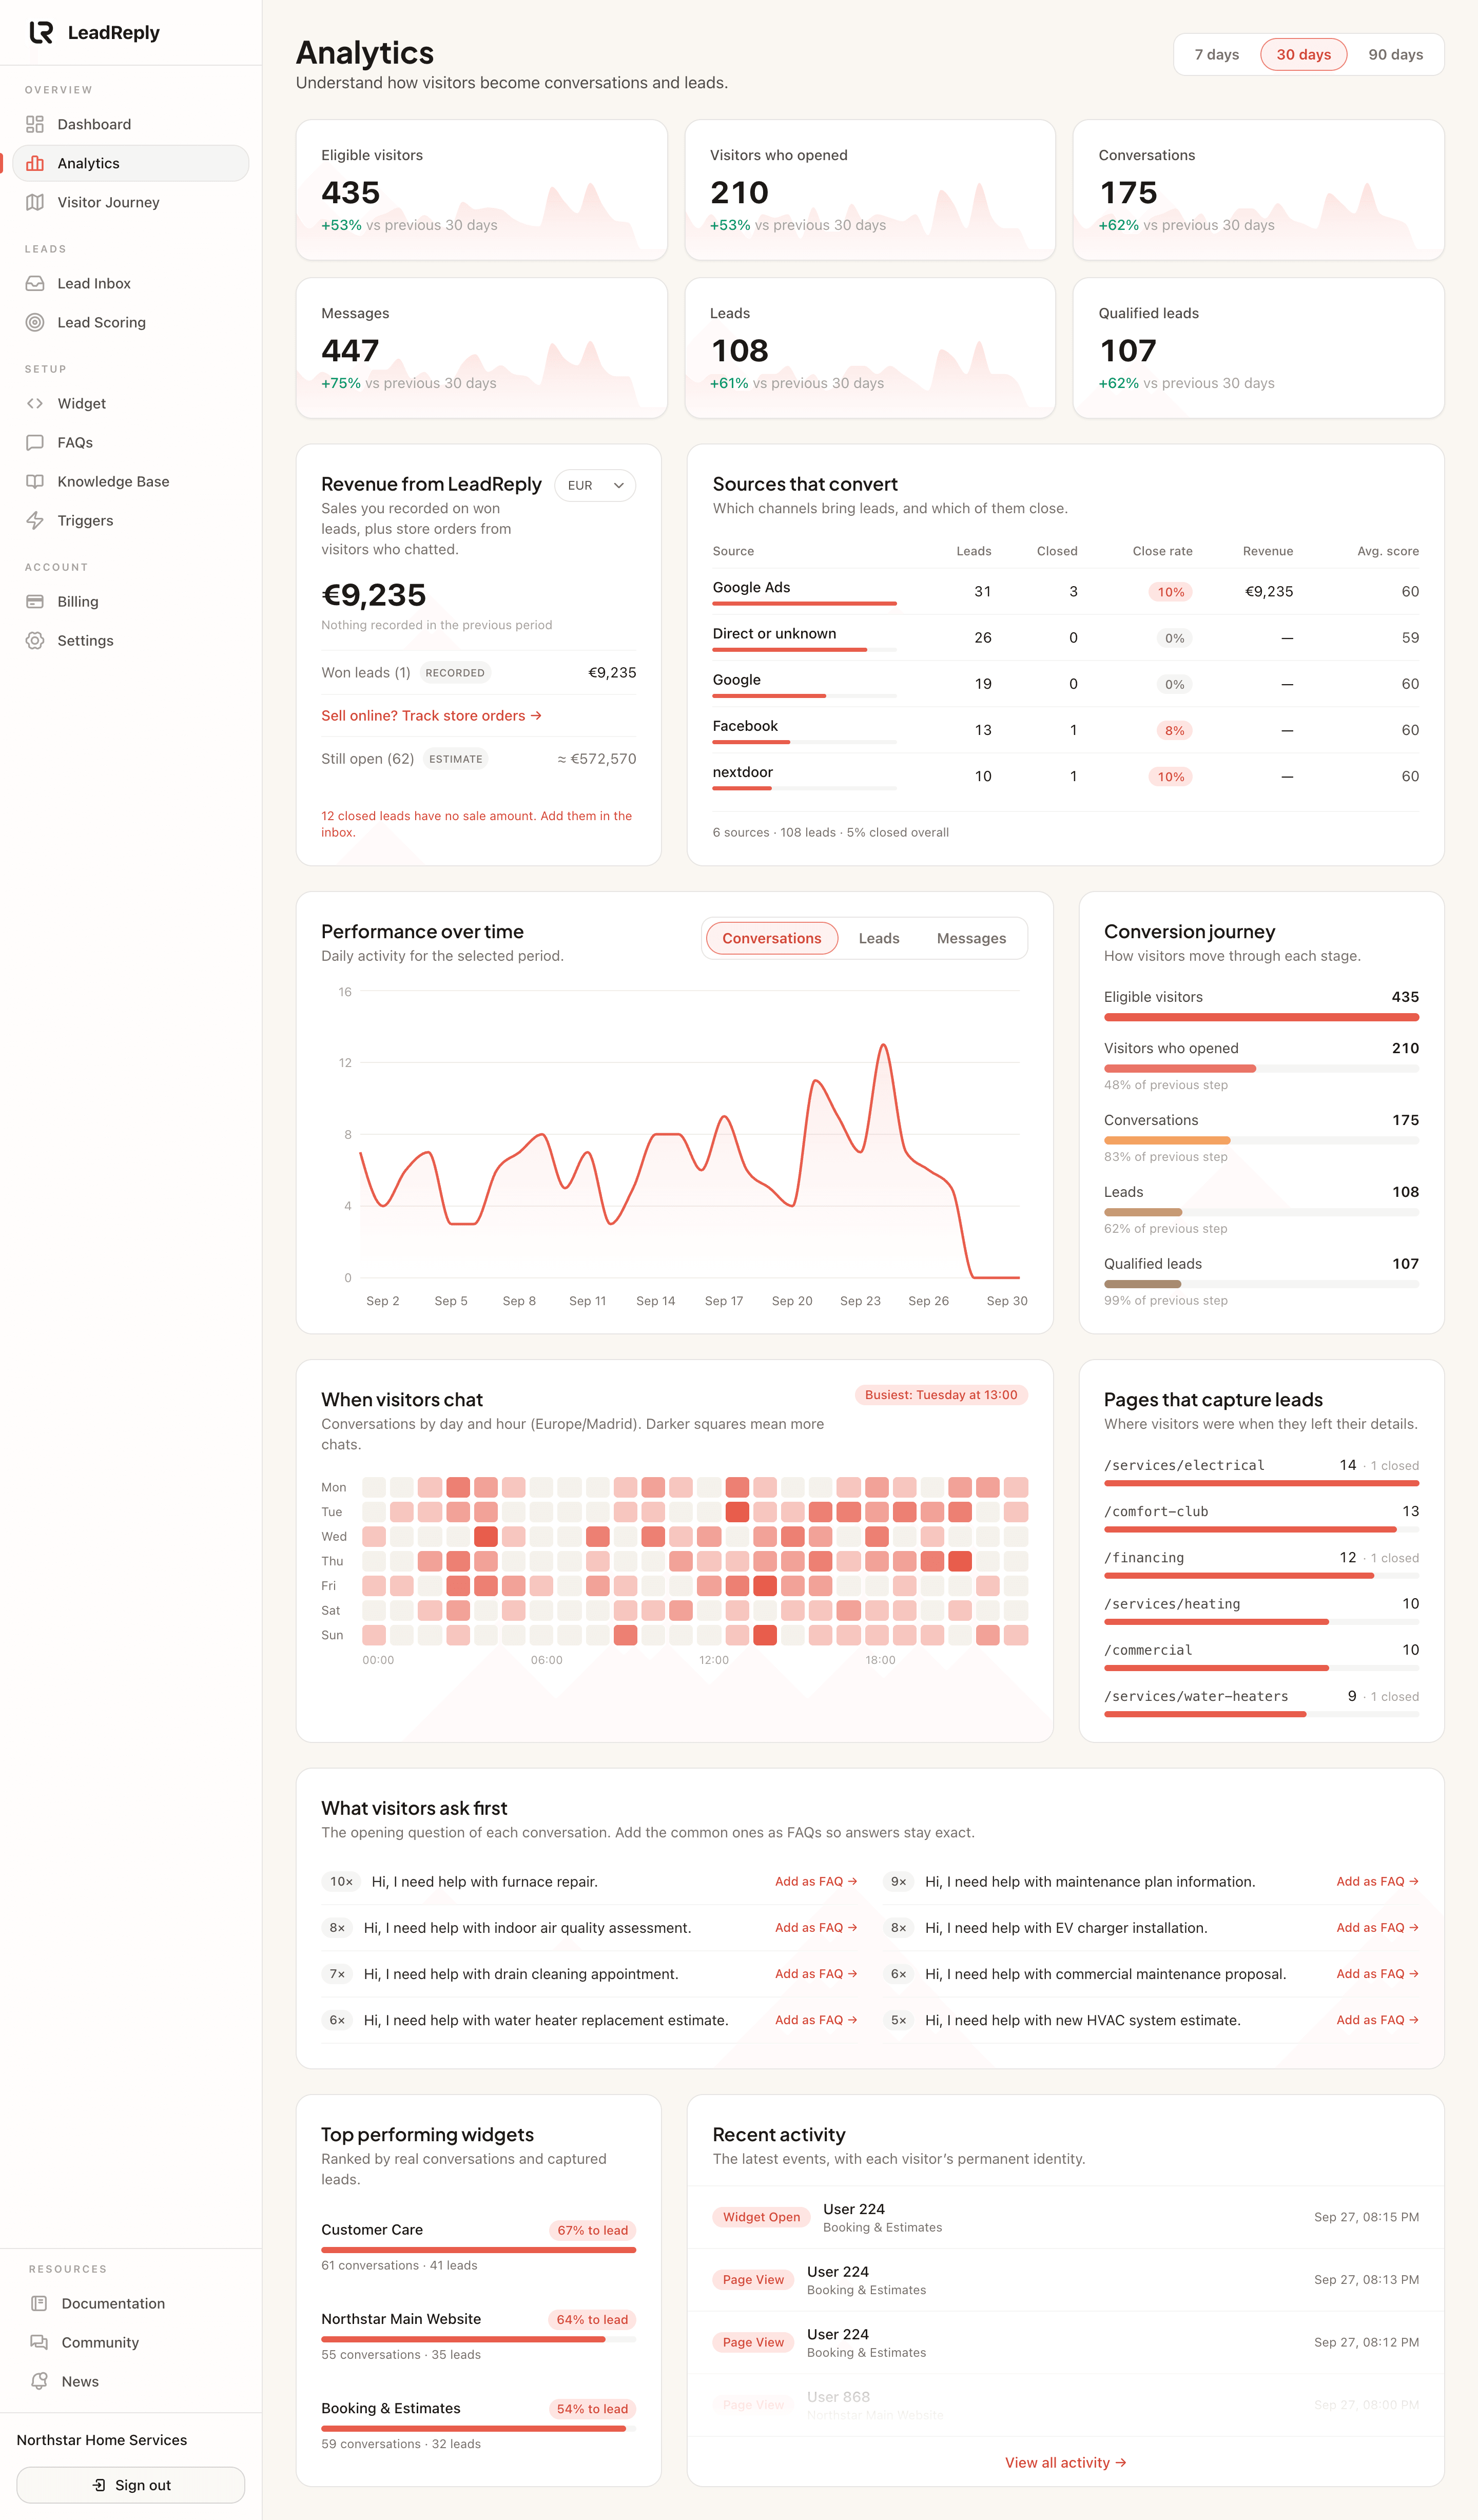The image size is (1478, 2520).
Task: Add furnace repair question as FAQ
Action: 816,1881
